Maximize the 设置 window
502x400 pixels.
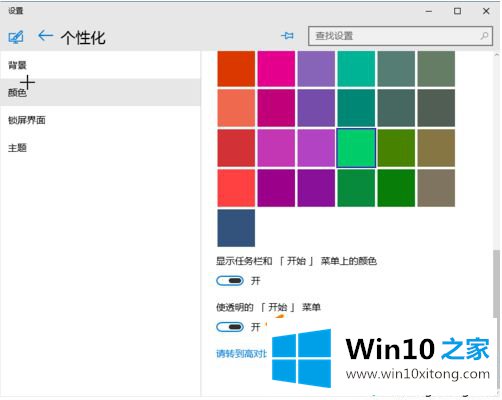point(458,11)
